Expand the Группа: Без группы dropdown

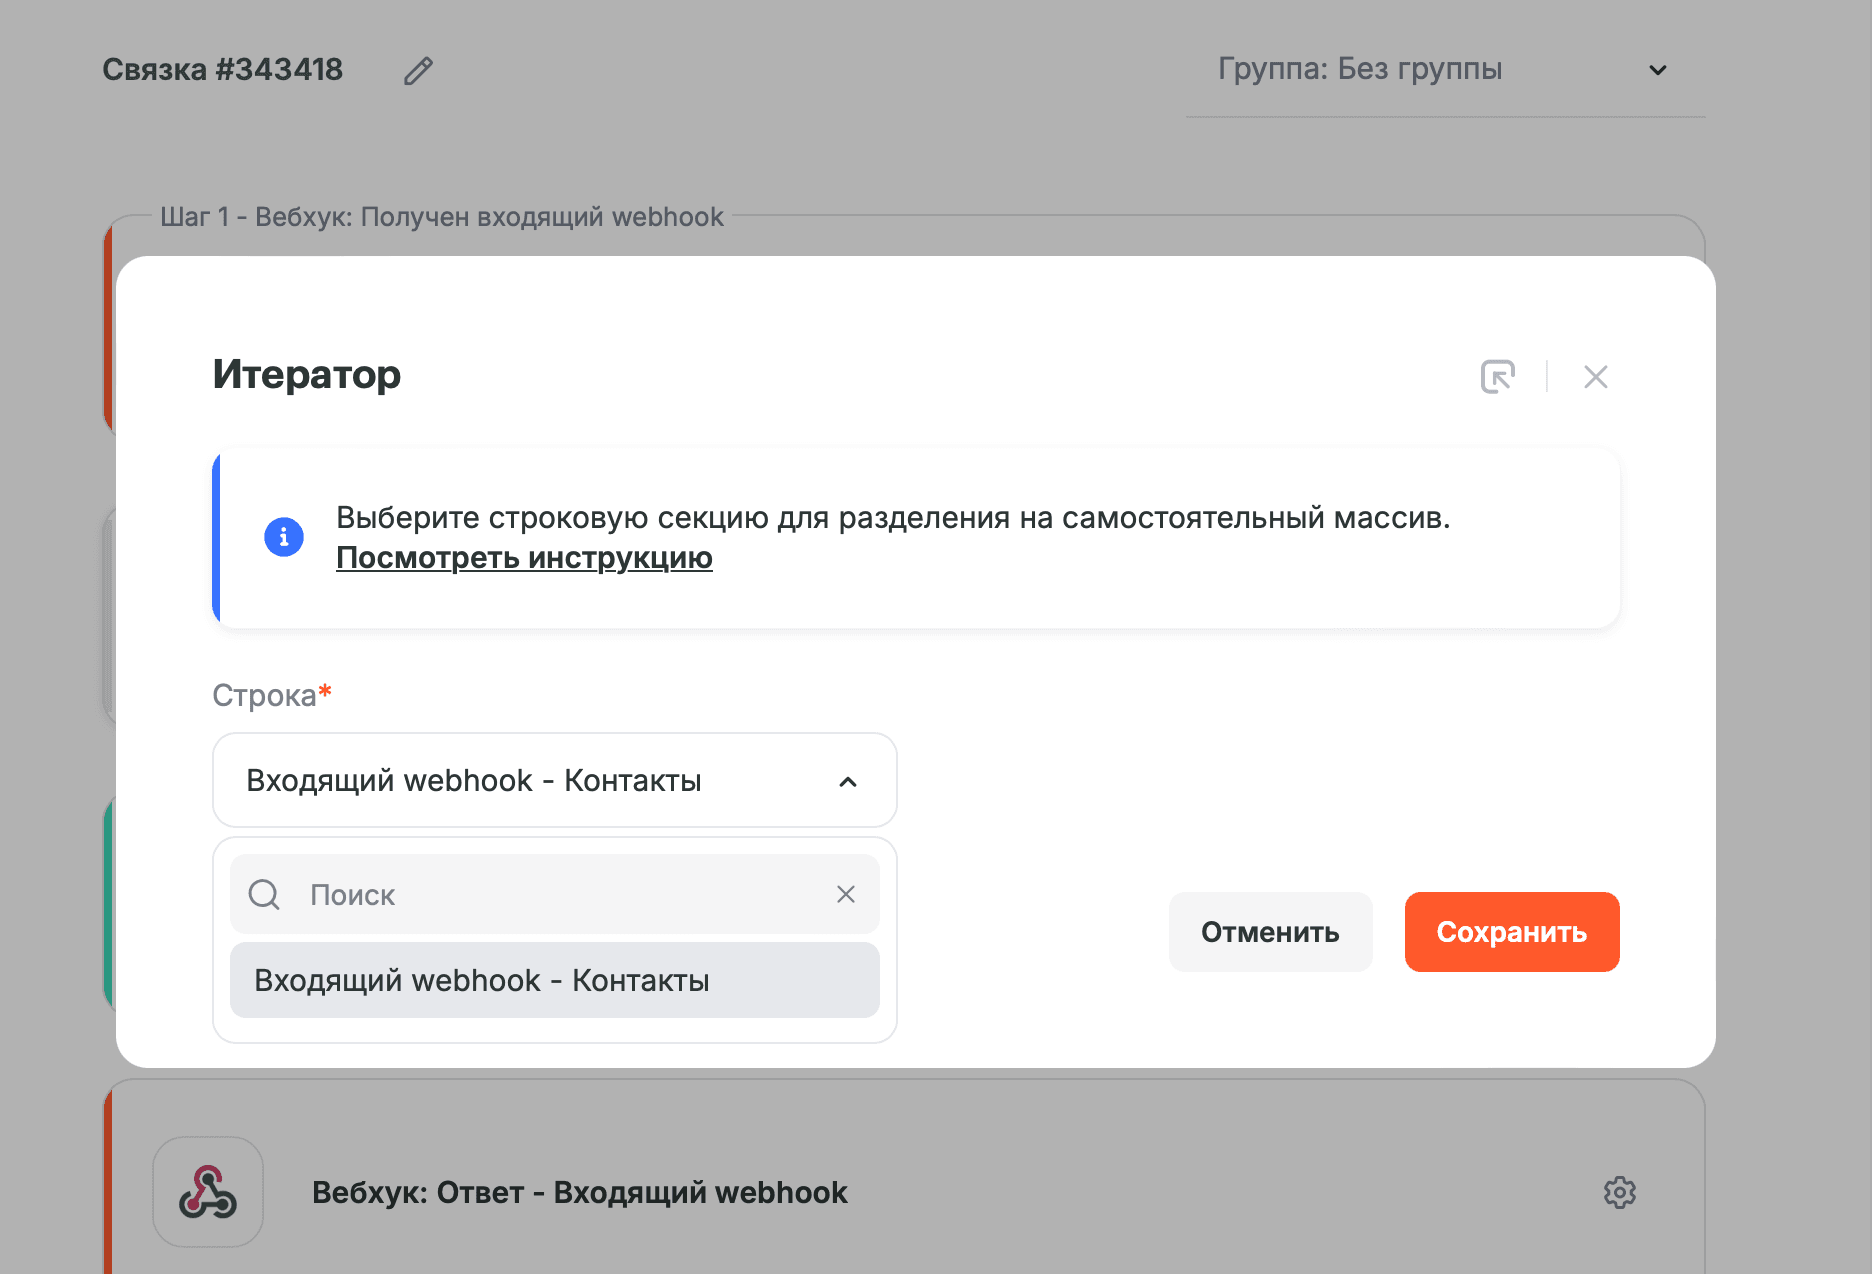click(1657, 70)
